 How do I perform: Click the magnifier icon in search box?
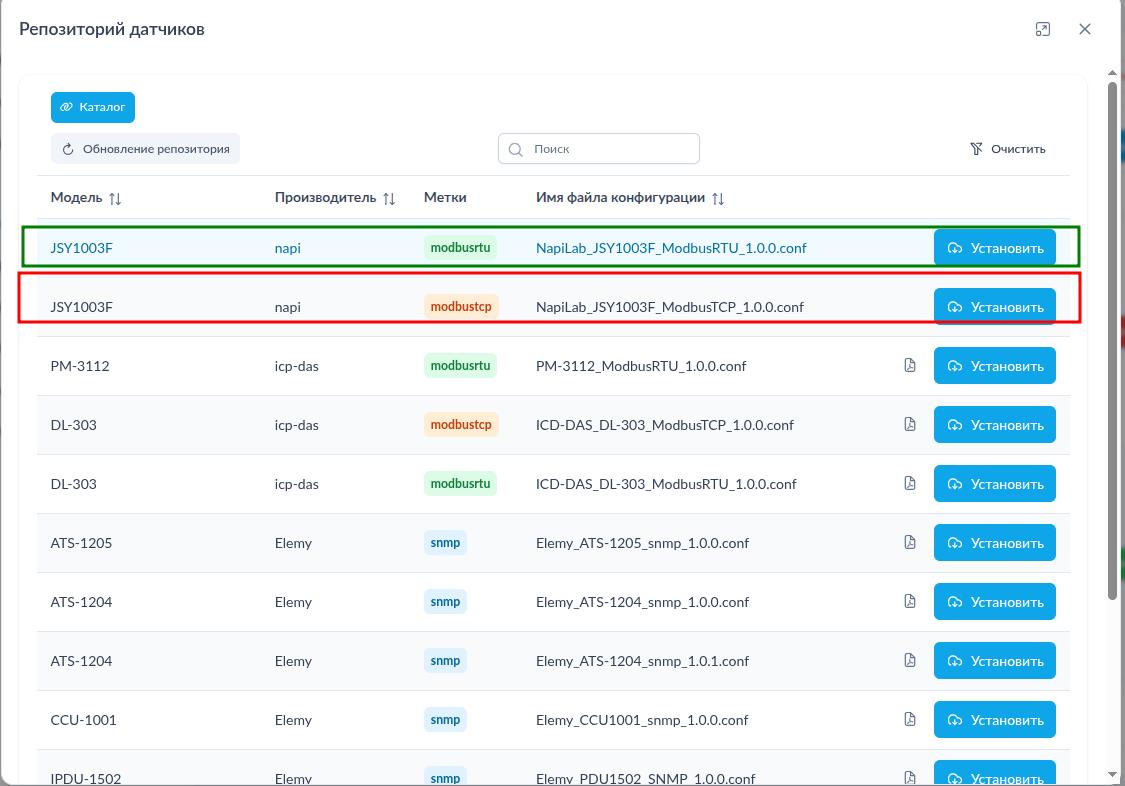pyautogui.click(x=516, y=149)
